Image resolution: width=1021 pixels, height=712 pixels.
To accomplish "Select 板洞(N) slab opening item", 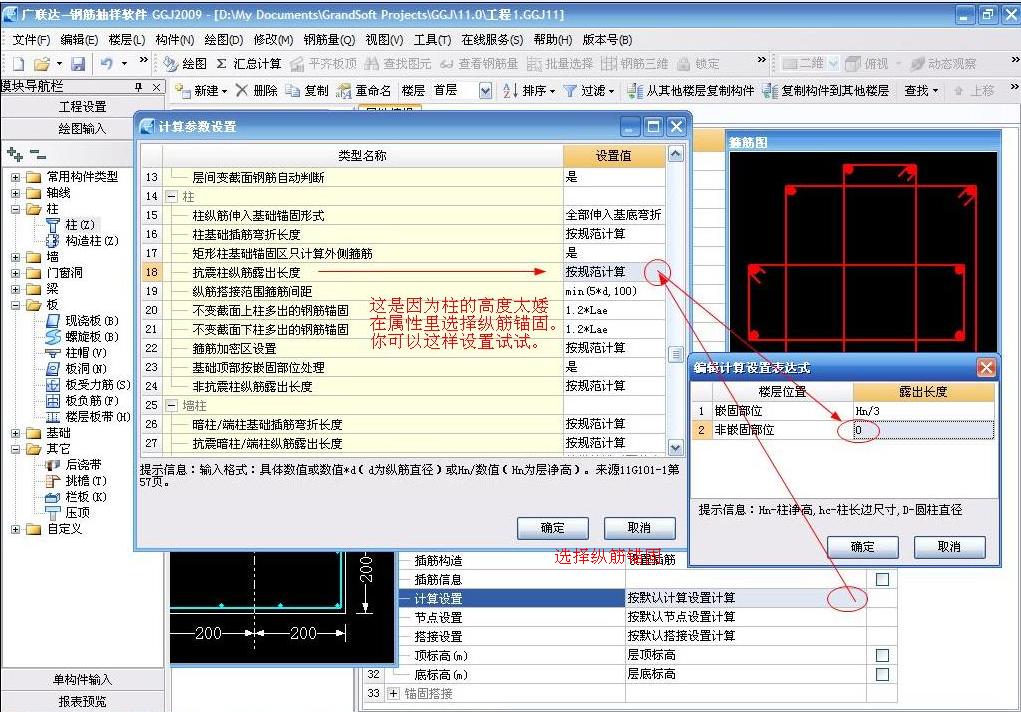I will pos(77,369).
